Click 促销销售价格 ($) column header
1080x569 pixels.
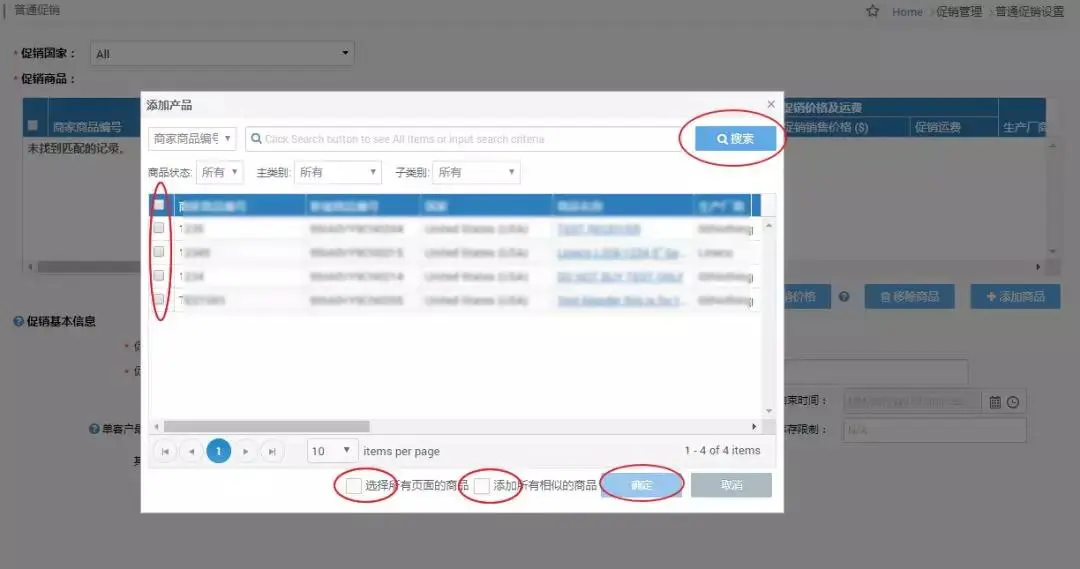[x=826, y=127]
